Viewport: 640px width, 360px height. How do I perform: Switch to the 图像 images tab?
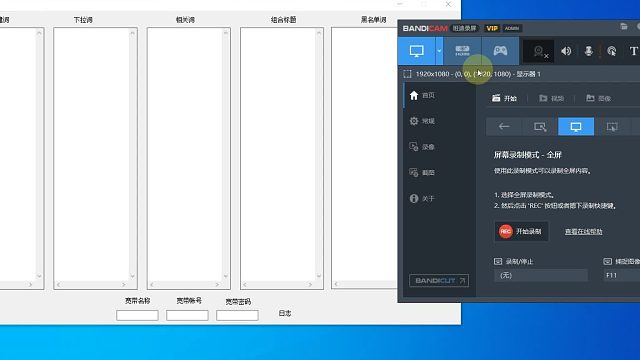598,98
